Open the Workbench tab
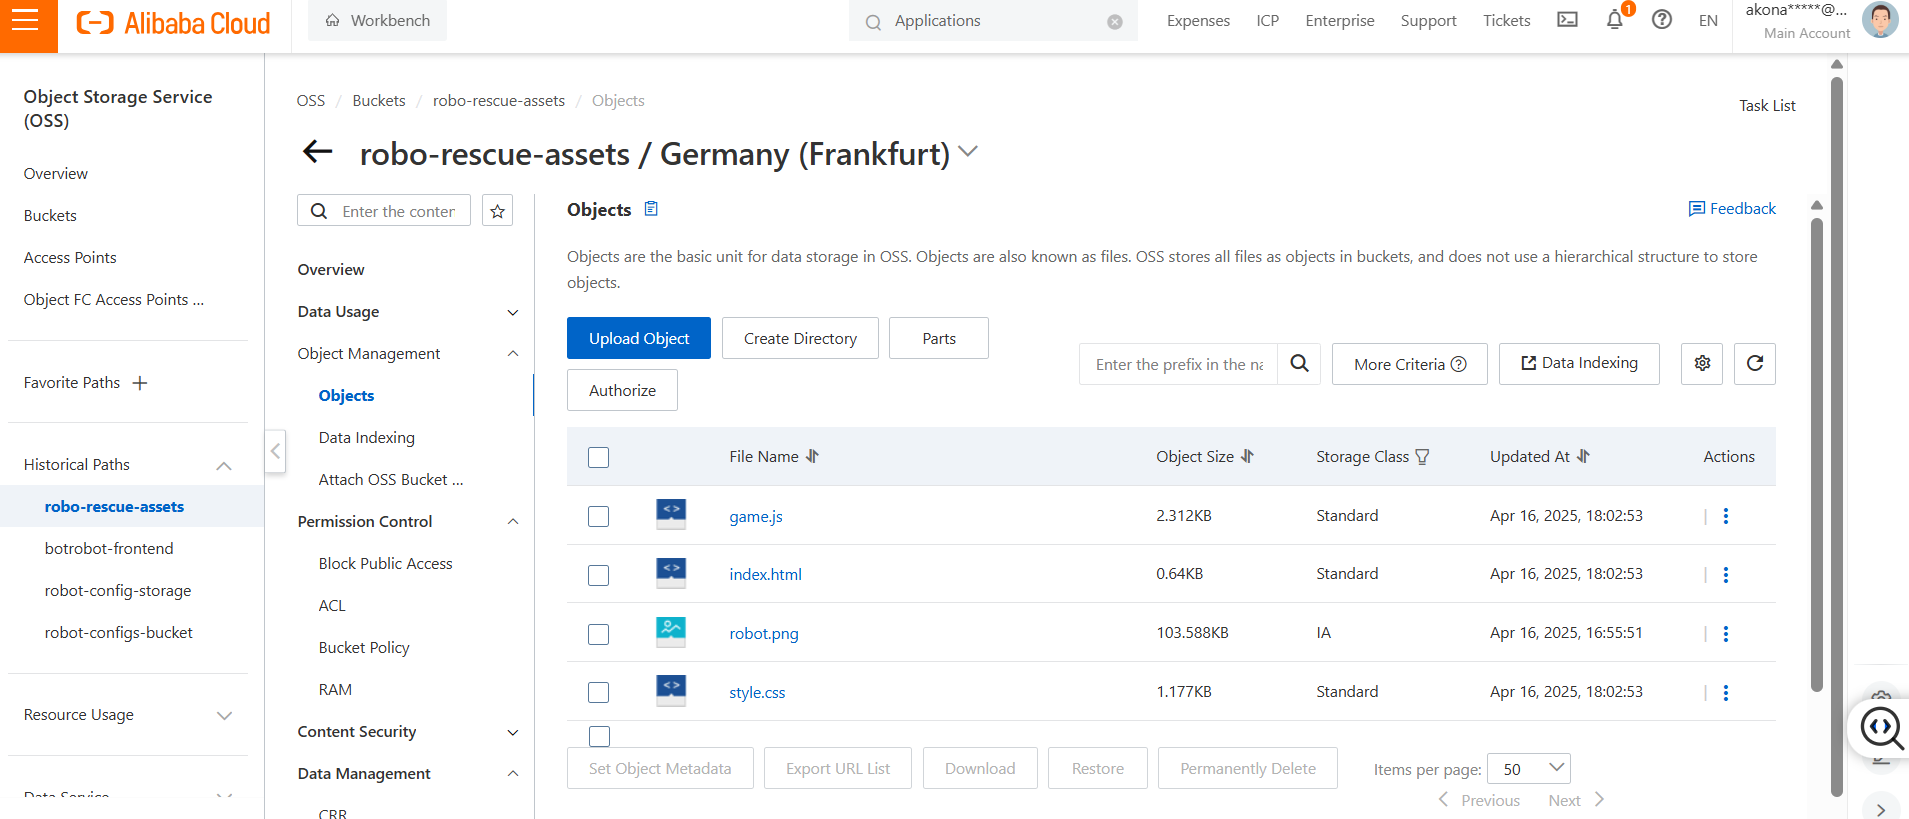 click(378, 20)
